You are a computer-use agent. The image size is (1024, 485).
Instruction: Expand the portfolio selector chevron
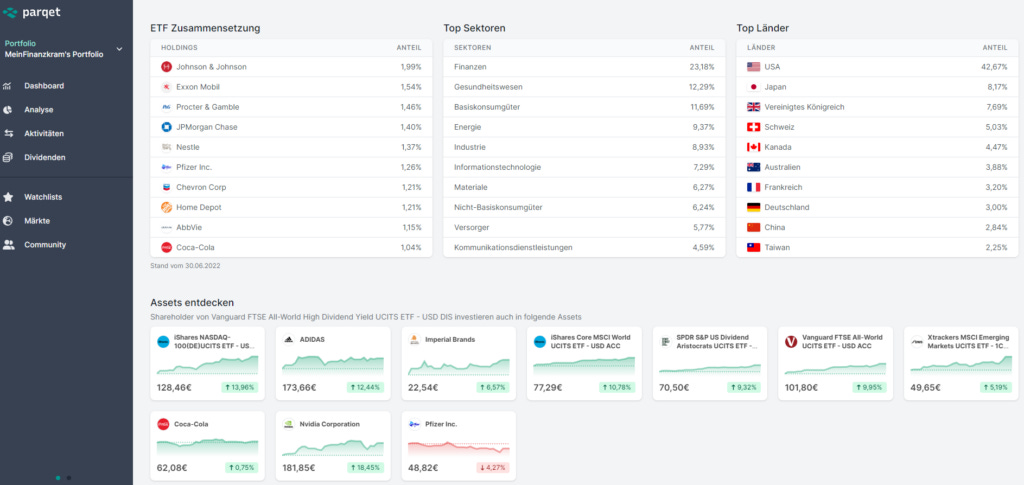119,49
